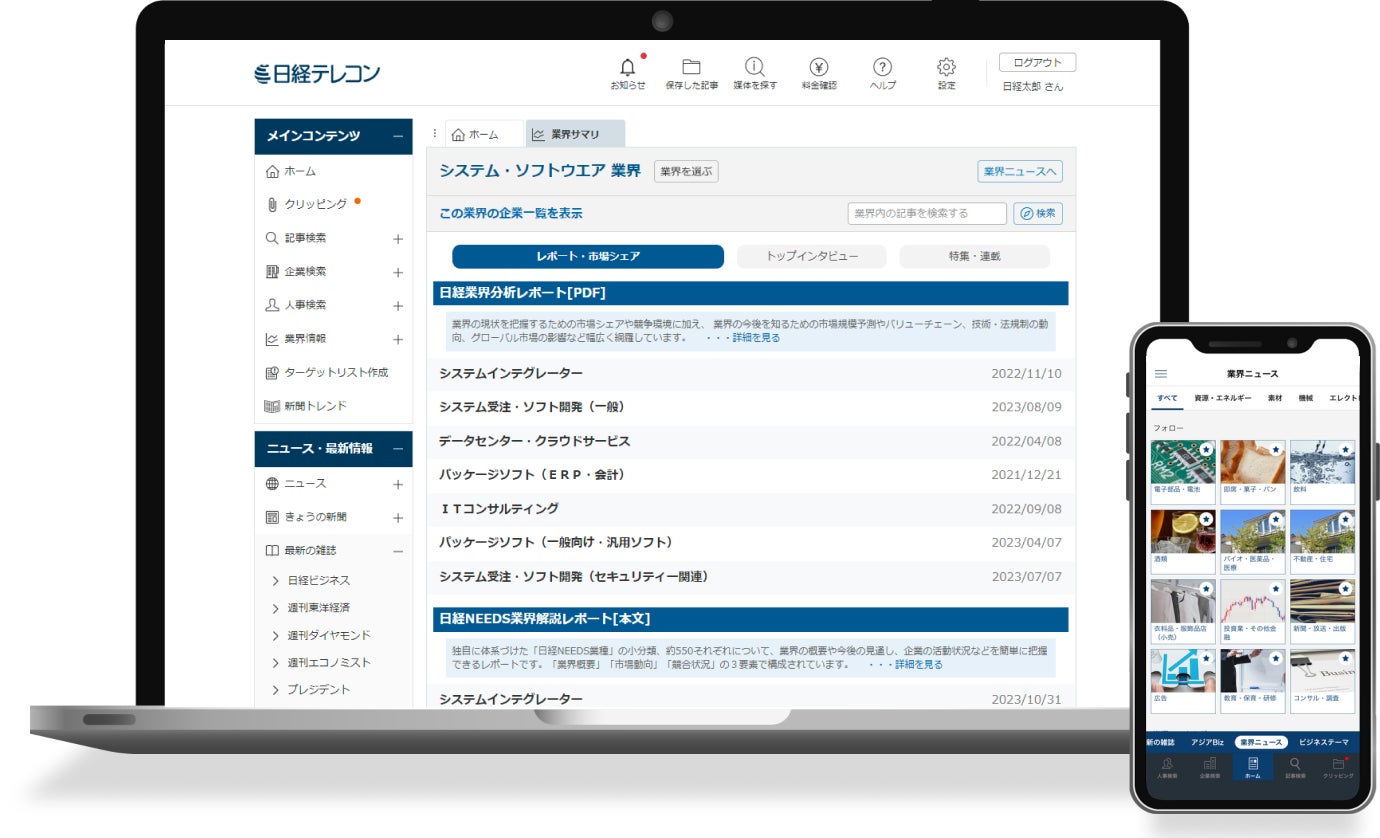This screenshot has width=1380, height=838.
Task: Select the レポート・市場シェア tab
Action: click(588, 256)
